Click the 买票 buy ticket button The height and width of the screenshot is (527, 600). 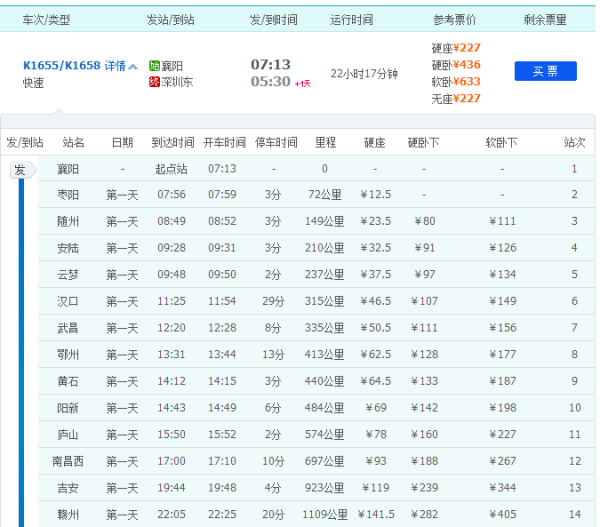click(545, 71)
